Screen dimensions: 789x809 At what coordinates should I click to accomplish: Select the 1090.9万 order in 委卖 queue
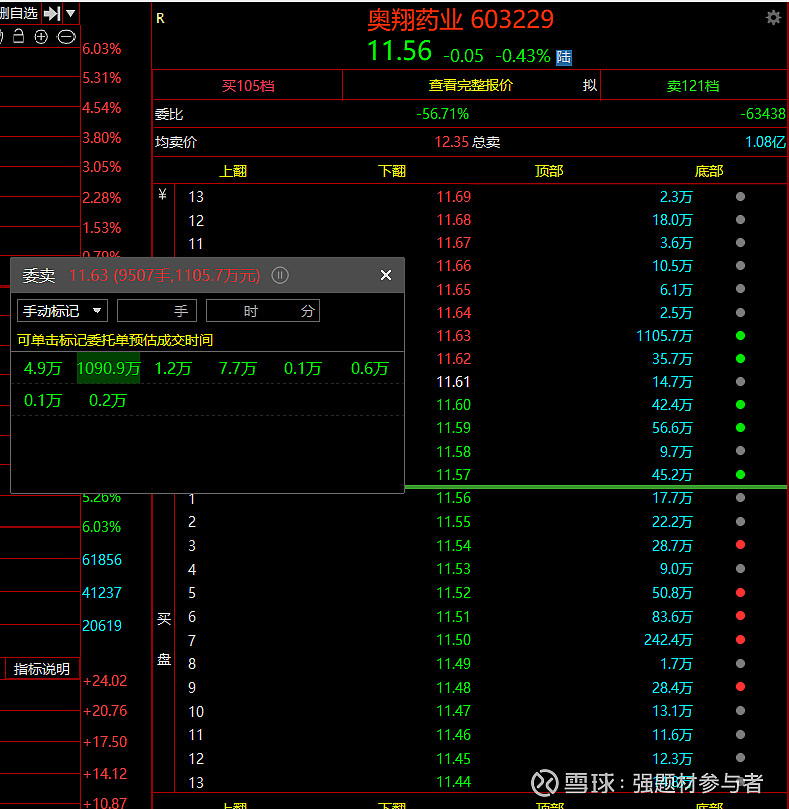pos(108,368)
